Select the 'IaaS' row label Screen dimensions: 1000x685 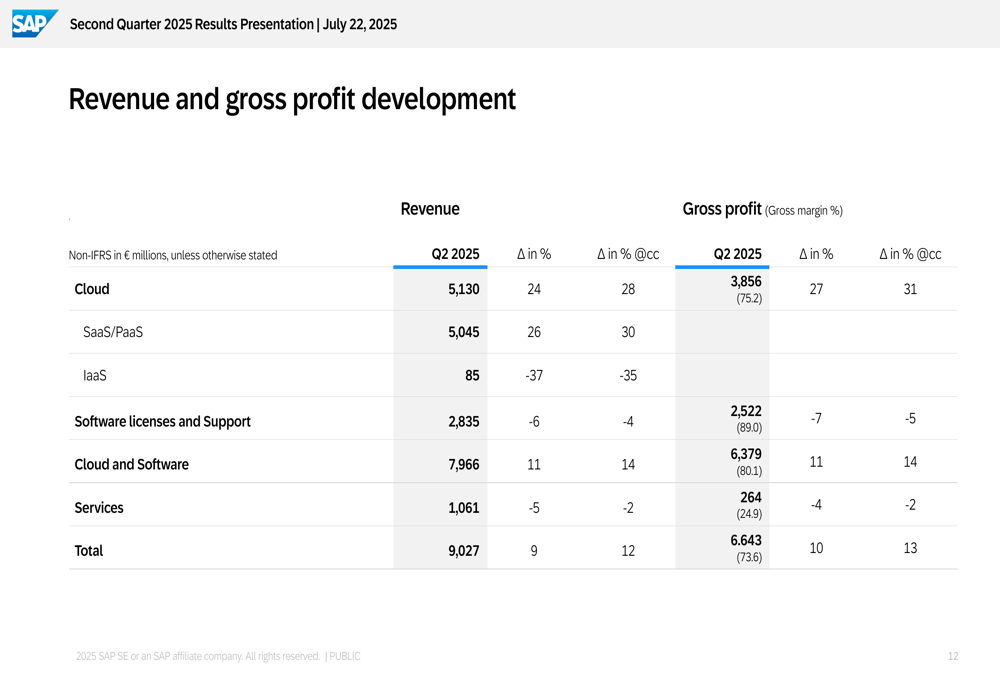pos(95,376)
